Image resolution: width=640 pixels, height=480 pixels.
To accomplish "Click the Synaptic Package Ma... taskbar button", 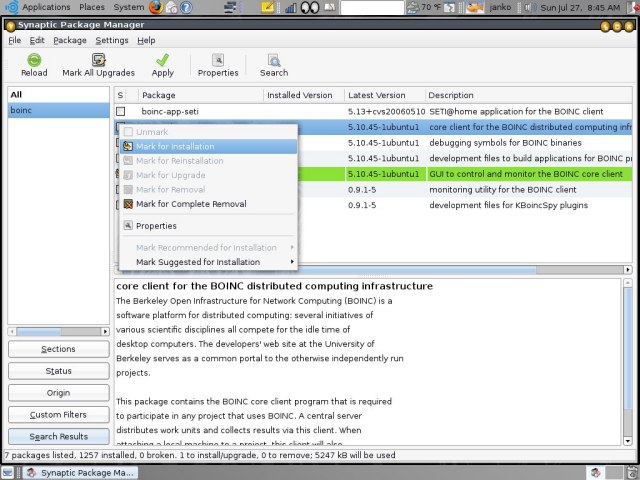I will tap(80, 472).
